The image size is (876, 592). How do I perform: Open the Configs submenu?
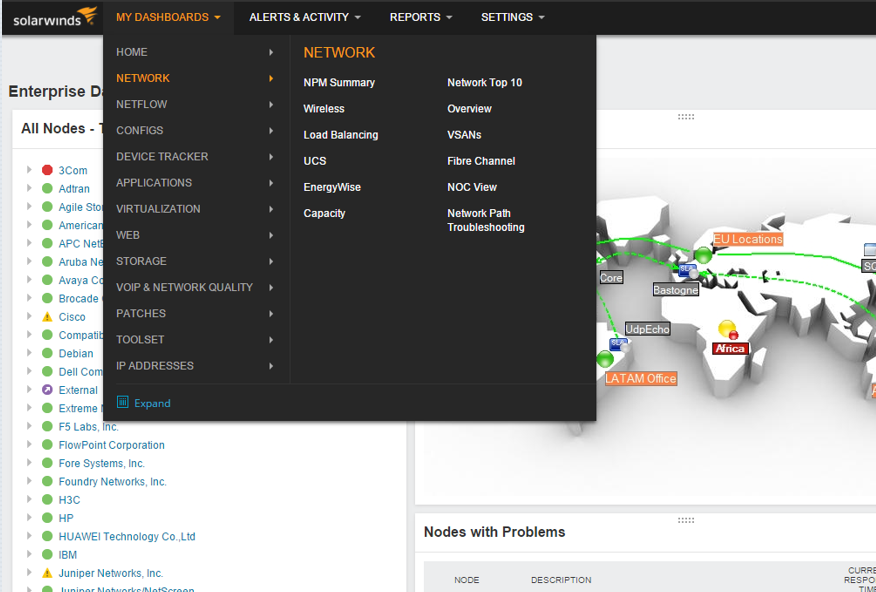tap(196, 131)
